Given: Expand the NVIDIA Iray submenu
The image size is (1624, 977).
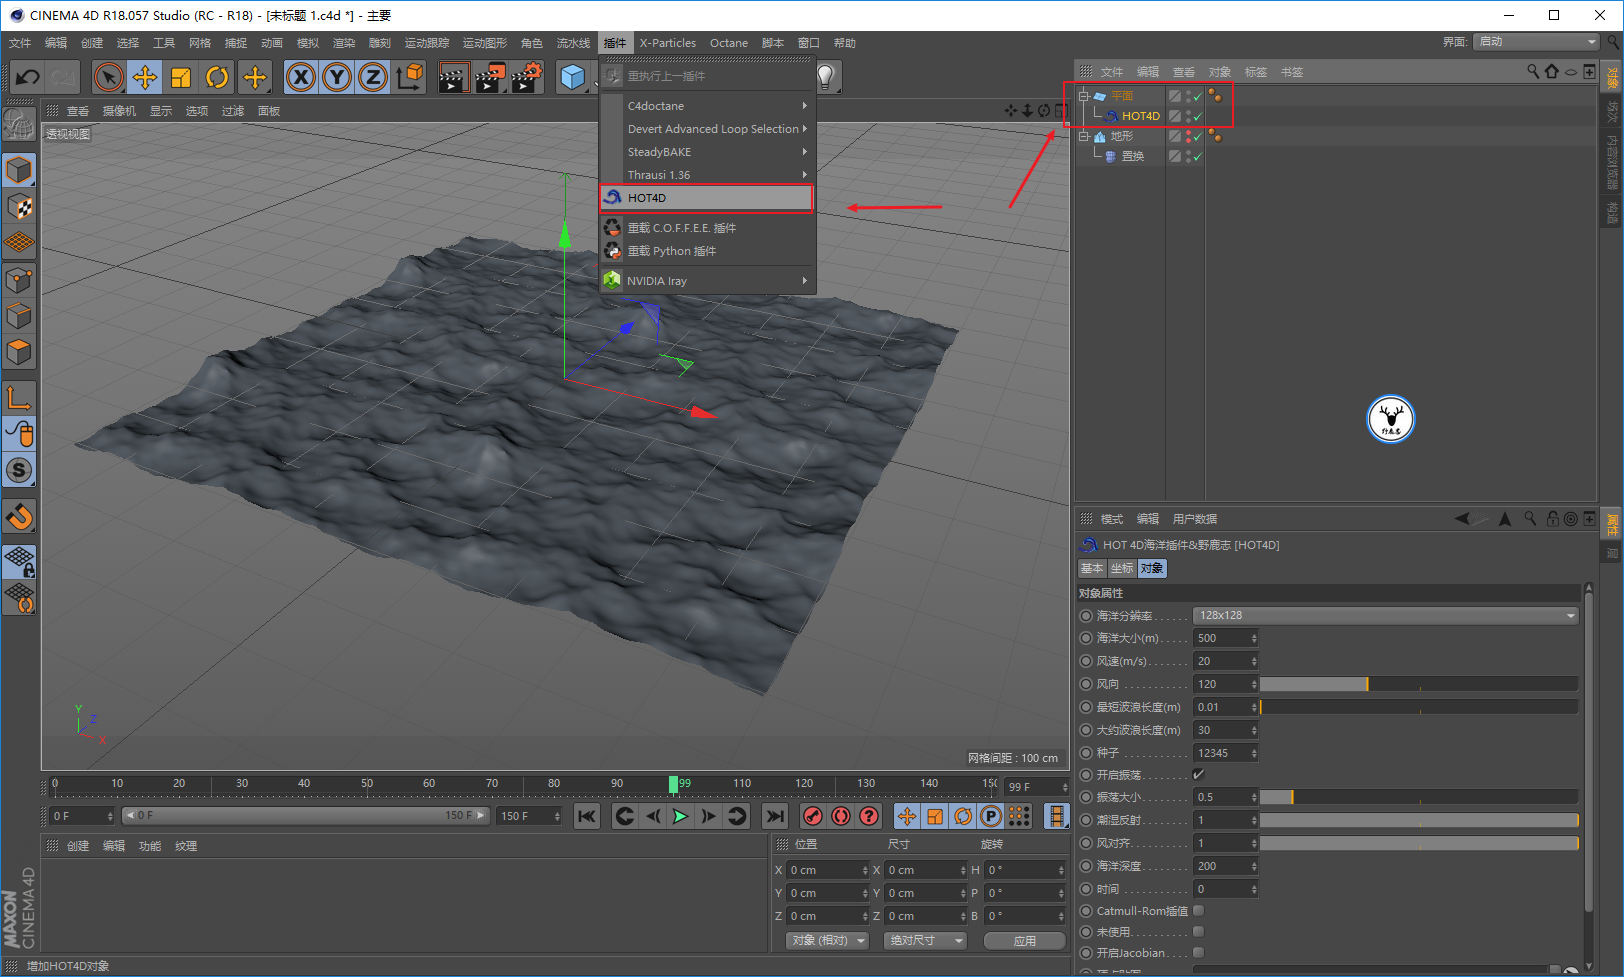Looking at the screenshot, I should click(x=707, y=281).
